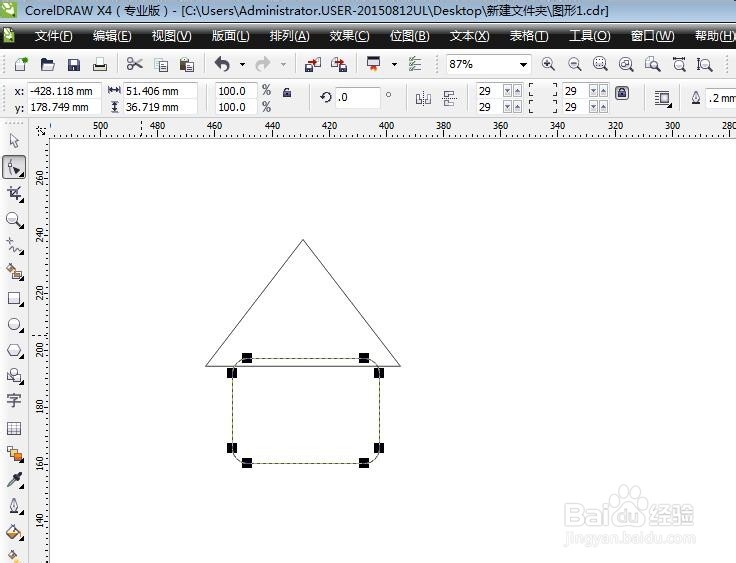
Task: Click the Mirror vertically button
Action: [450, 99]
